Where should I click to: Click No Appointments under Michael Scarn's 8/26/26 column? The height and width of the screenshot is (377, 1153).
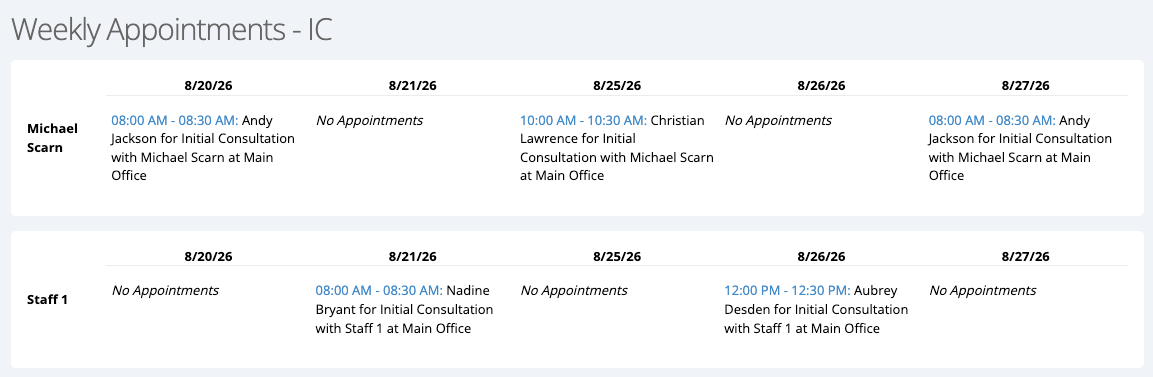[x=778, y=120]
